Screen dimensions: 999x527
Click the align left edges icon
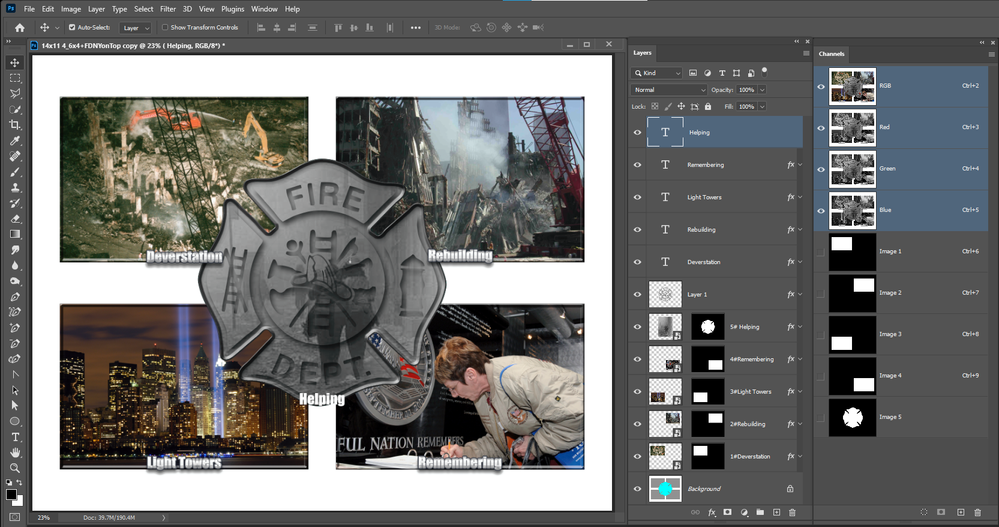pyautogui.click(x=261, y=27)
